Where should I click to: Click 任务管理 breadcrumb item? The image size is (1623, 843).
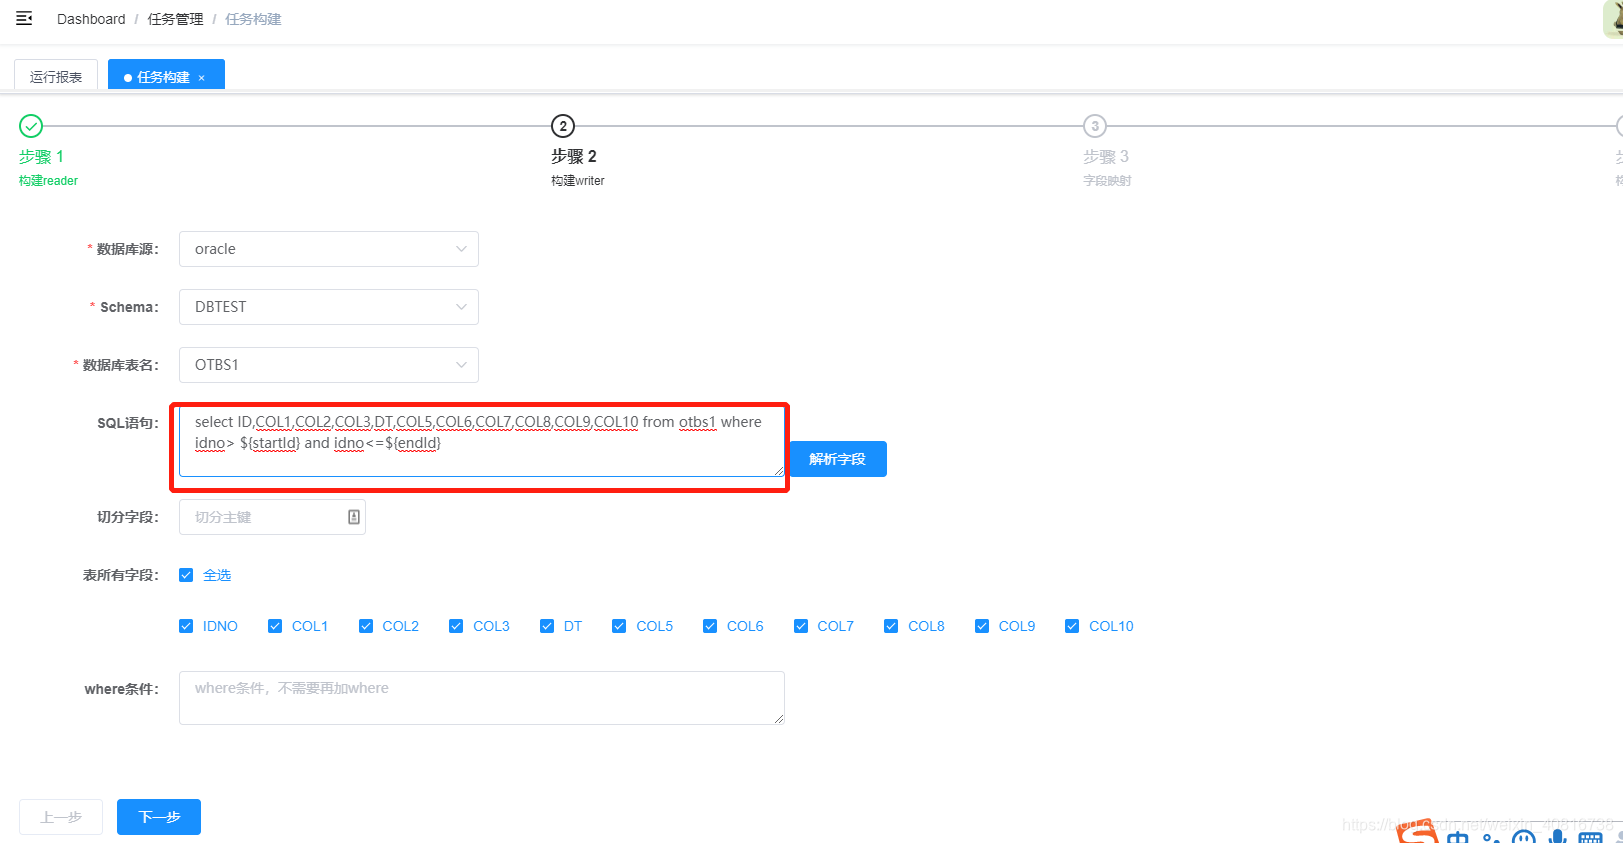click(175, 19)
